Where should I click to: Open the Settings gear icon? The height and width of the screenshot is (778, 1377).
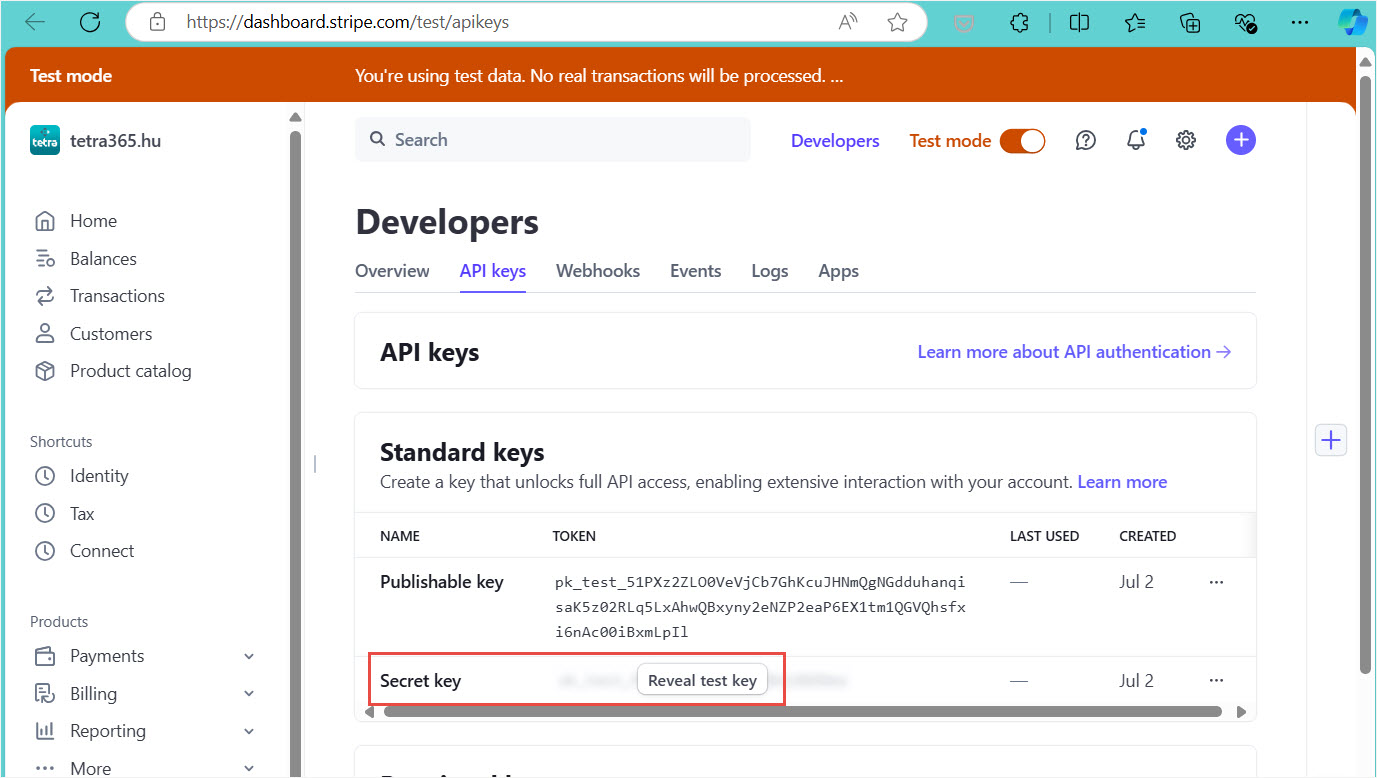coord(1186,141)
